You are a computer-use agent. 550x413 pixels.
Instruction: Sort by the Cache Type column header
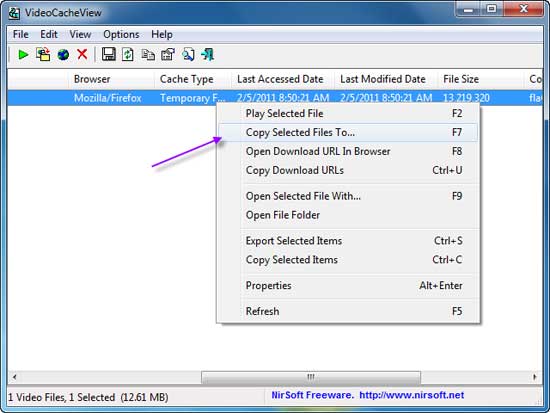193,79
